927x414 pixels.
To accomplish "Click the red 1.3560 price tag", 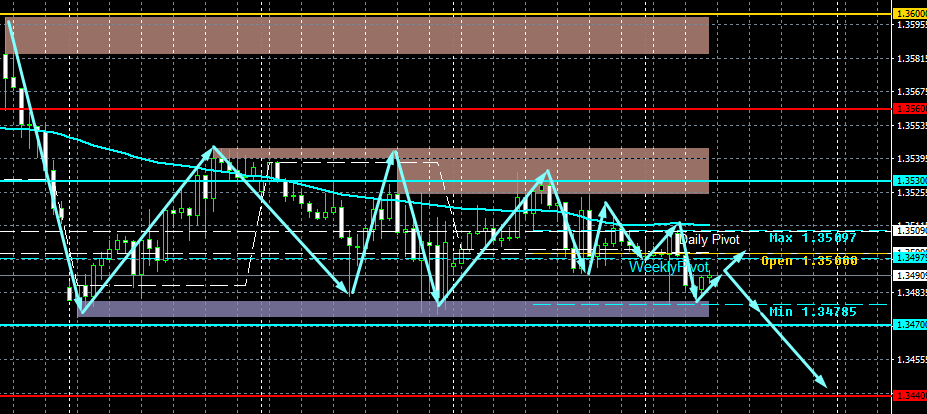I will [910, 109].
